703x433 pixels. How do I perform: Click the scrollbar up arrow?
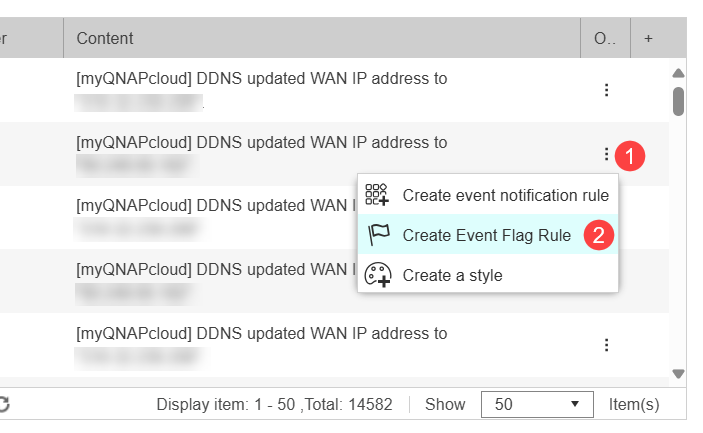678,73
